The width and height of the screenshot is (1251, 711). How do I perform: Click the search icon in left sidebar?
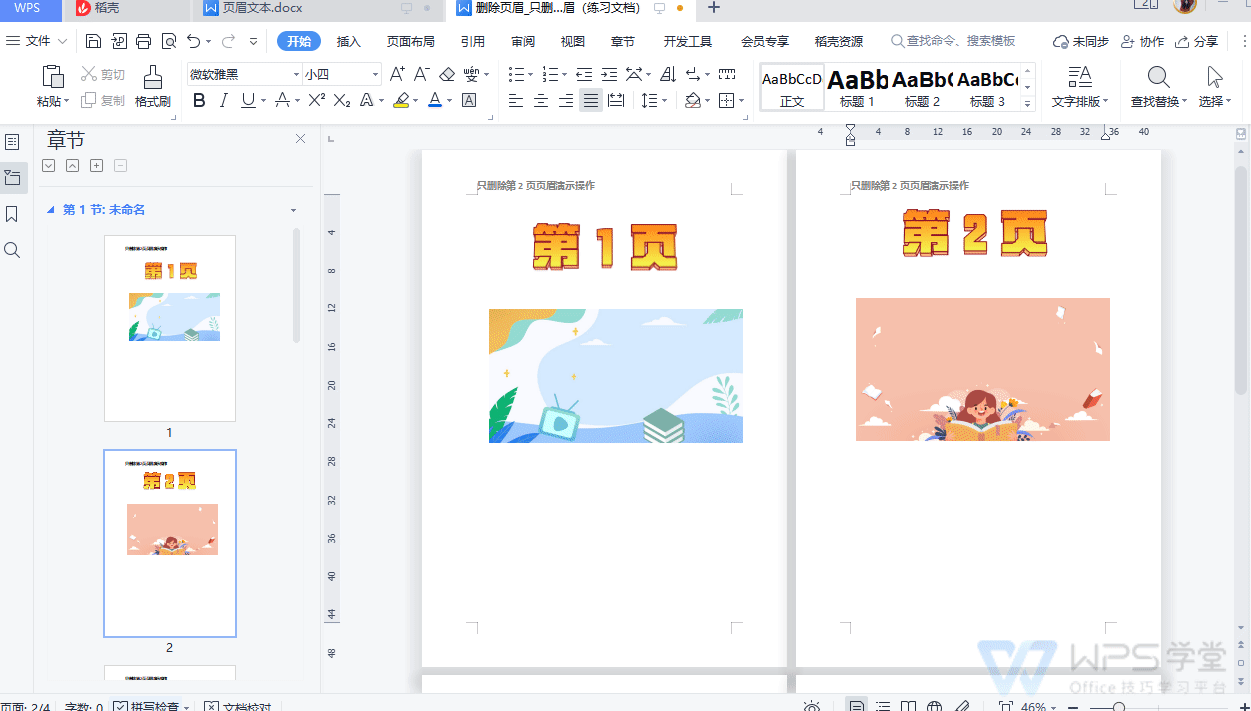pos(12,250)
